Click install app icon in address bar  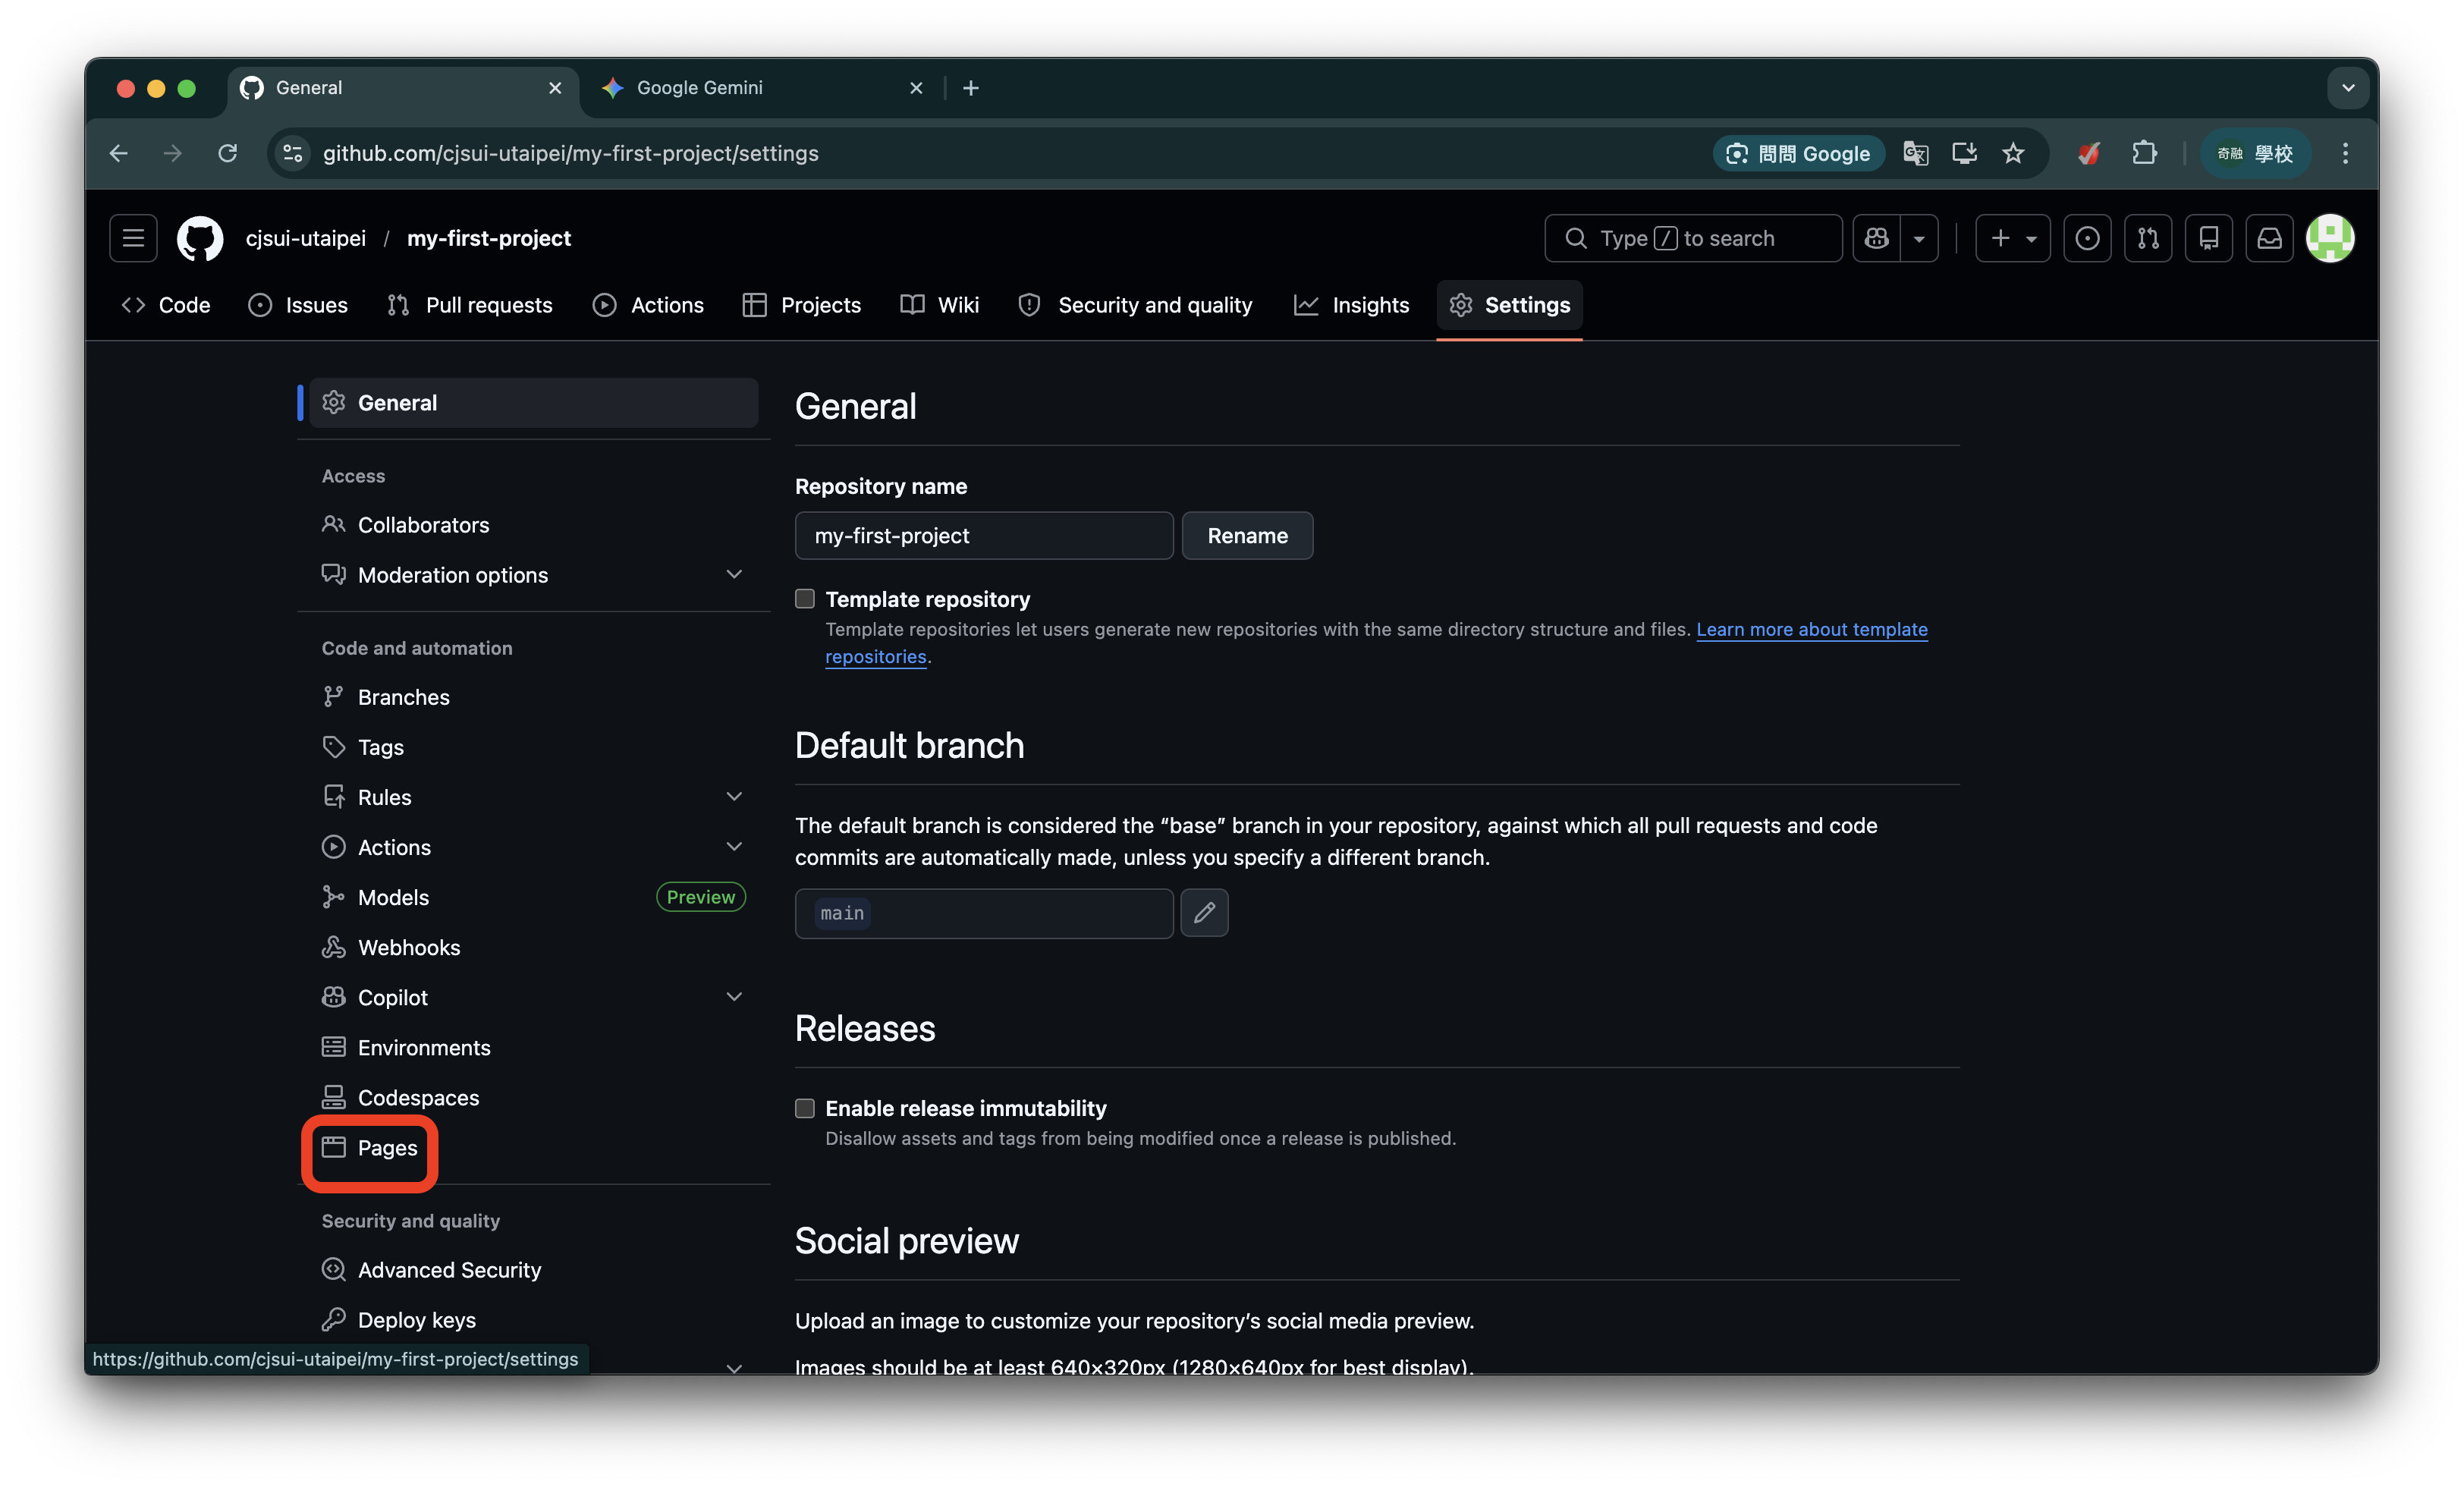pos(1965,153)
